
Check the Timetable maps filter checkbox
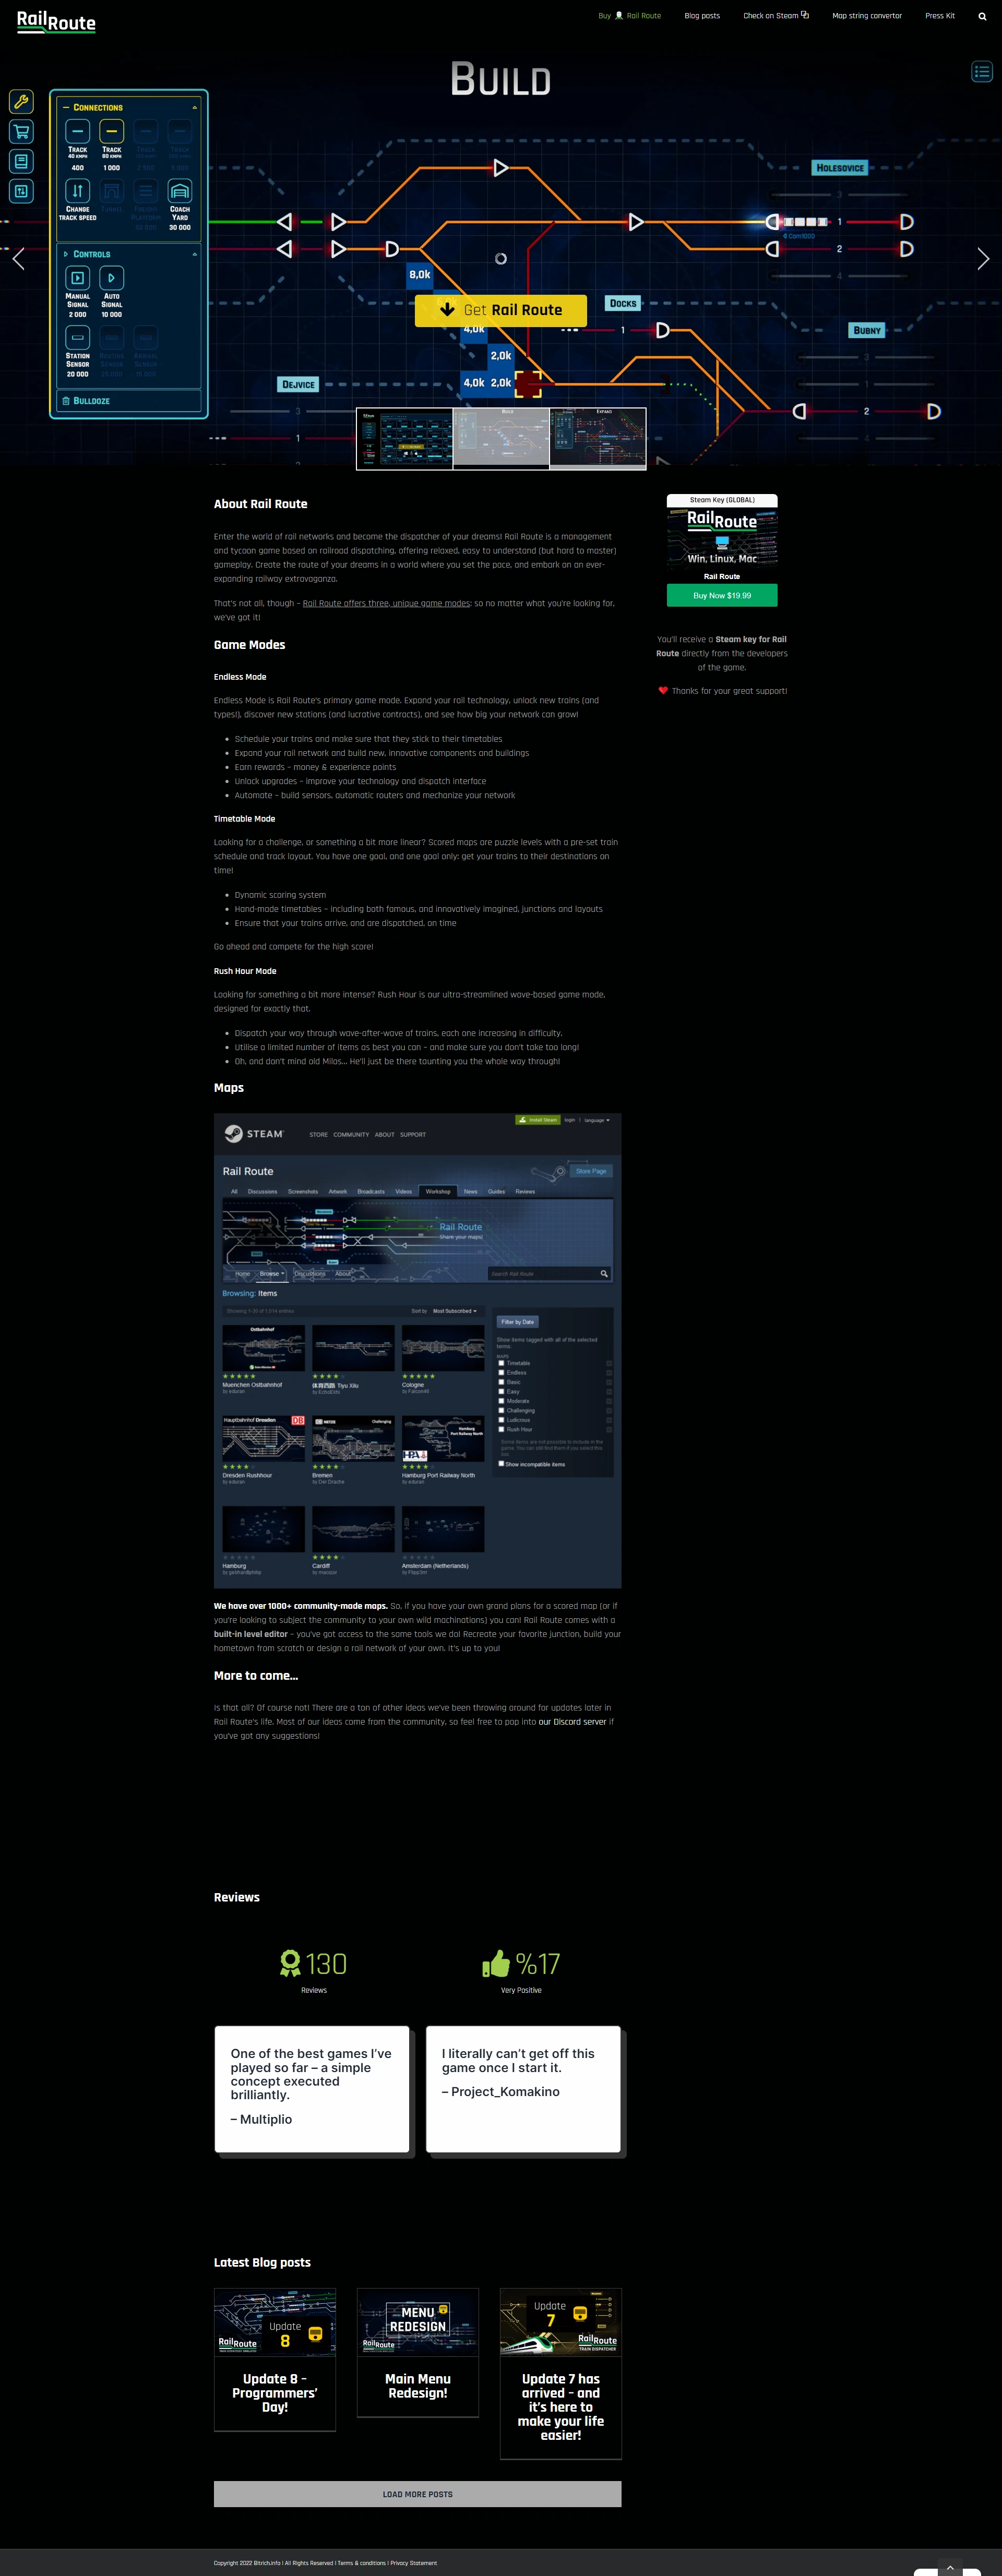click(x=501, y=1363)
